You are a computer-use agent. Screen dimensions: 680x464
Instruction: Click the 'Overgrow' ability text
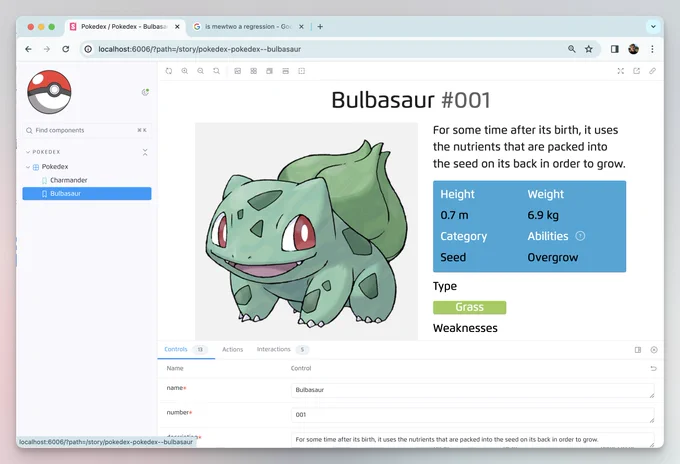coord(552,258)
